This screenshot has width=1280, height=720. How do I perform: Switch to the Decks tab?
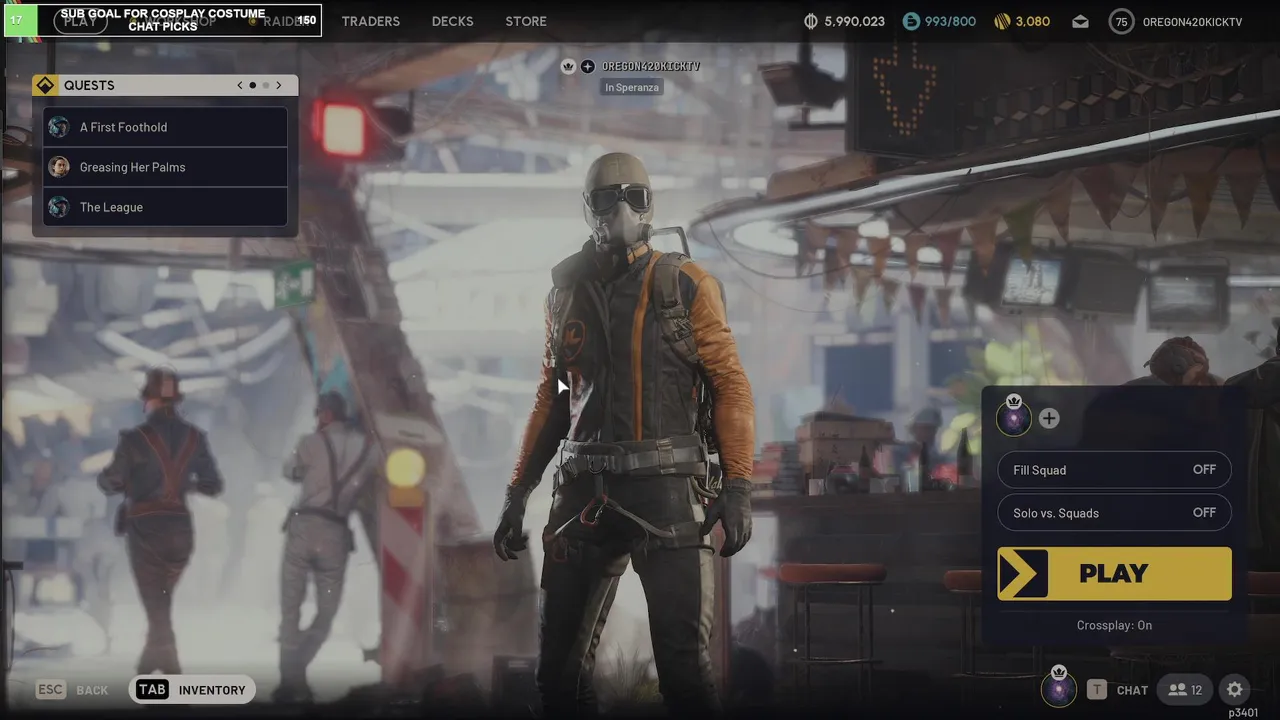coord(452,21)
